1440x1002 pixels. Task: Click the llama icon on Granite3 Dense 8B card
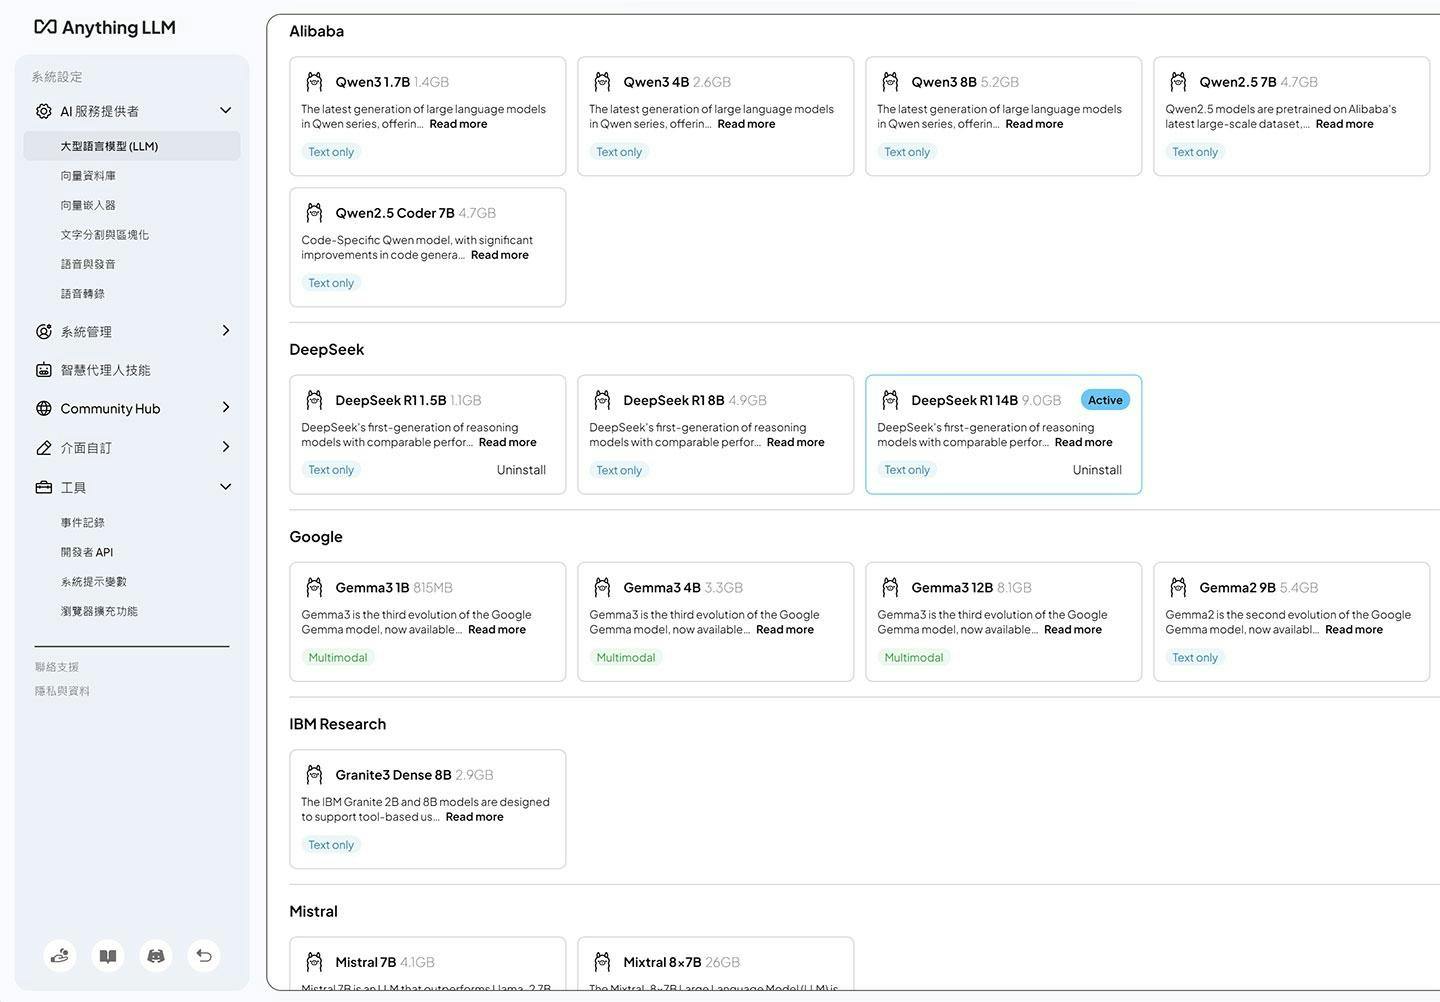pyautogui.click(x=314, y=775)
